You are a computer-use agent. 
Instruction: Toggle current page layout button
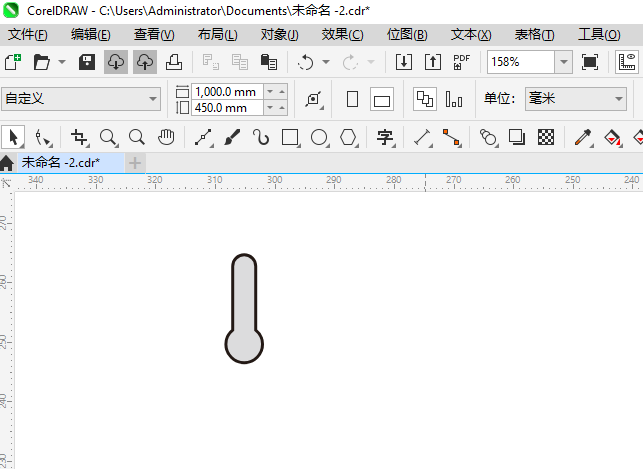tap(454, 99)
